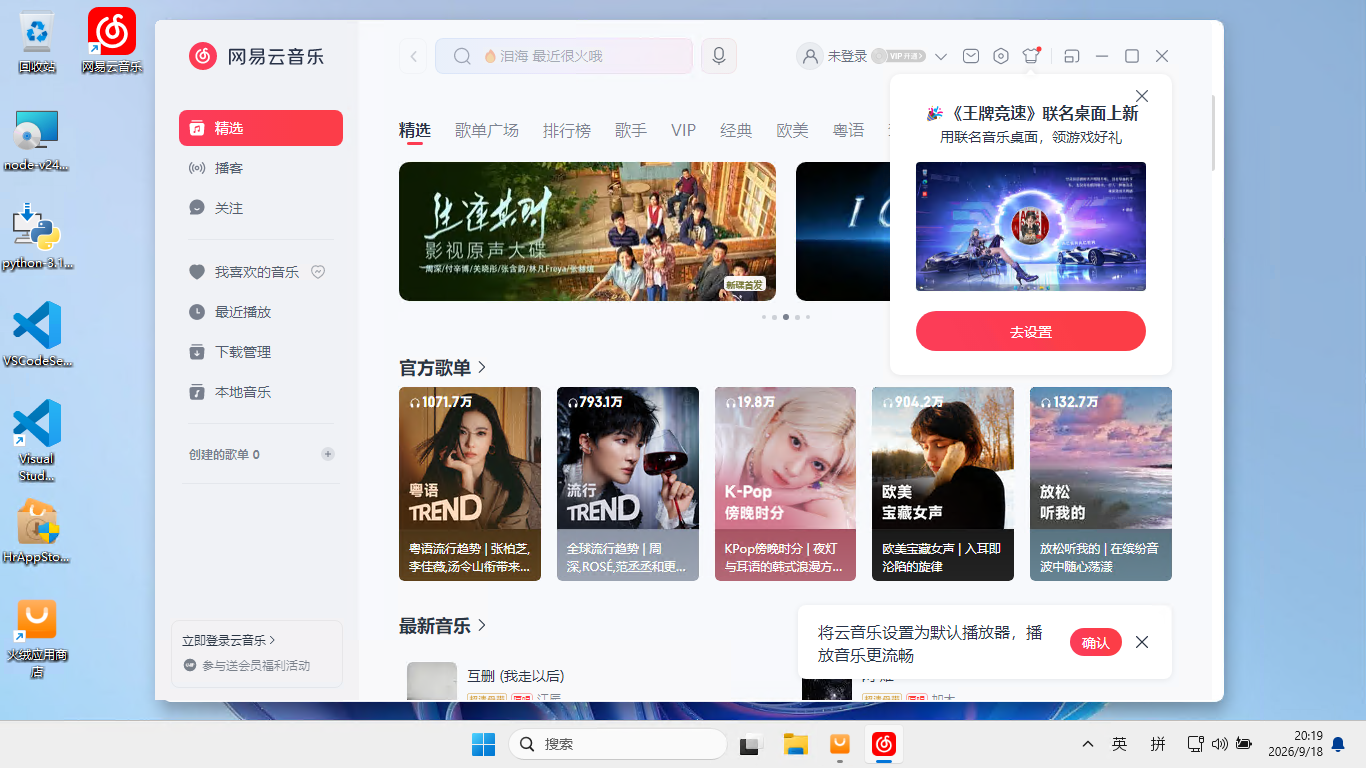The height and width of the screenshot is (768, 1366).
Task: Expand the account dropdown arrow
Action: tap(941, 57)
